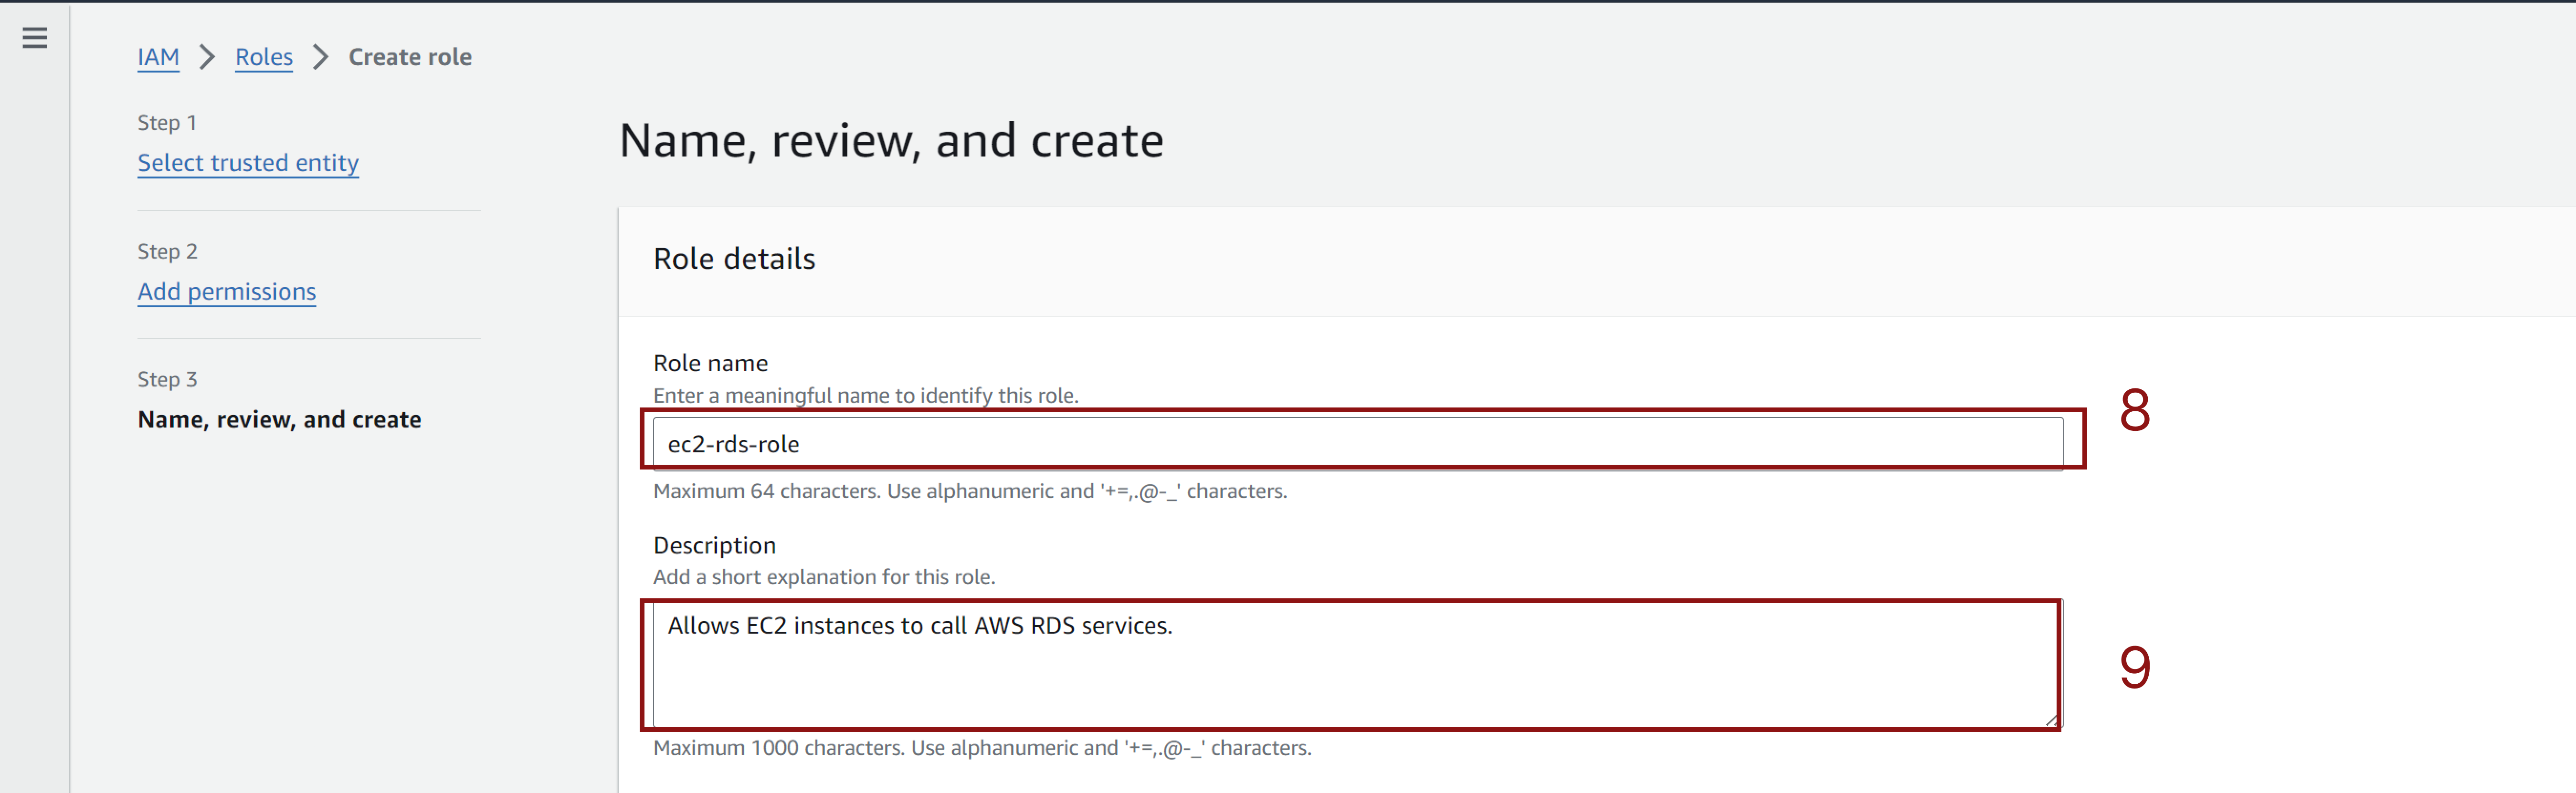Click the Role details section heading
Viewport: 2576px width, 793px height.
(734, 259)
